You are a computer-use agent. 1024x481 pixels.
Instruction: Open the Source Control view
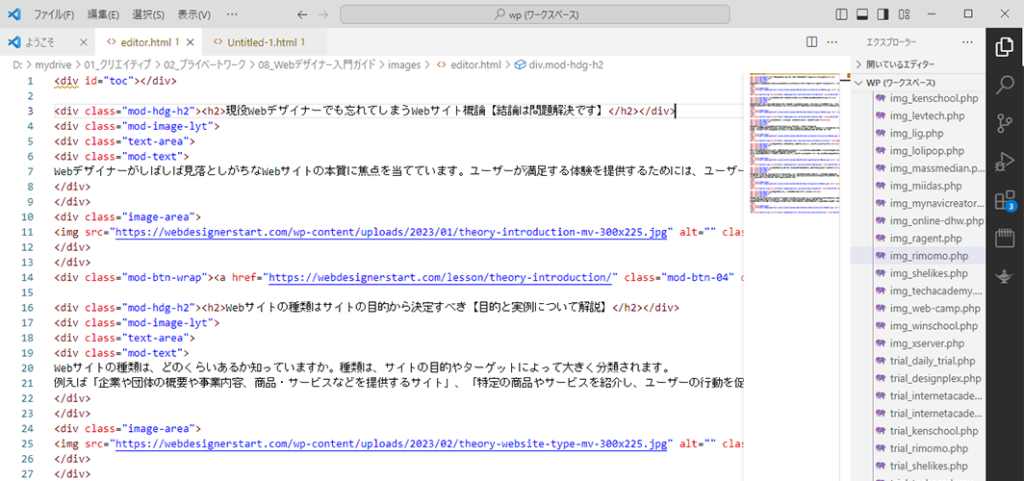click(x=1004, y=123)
